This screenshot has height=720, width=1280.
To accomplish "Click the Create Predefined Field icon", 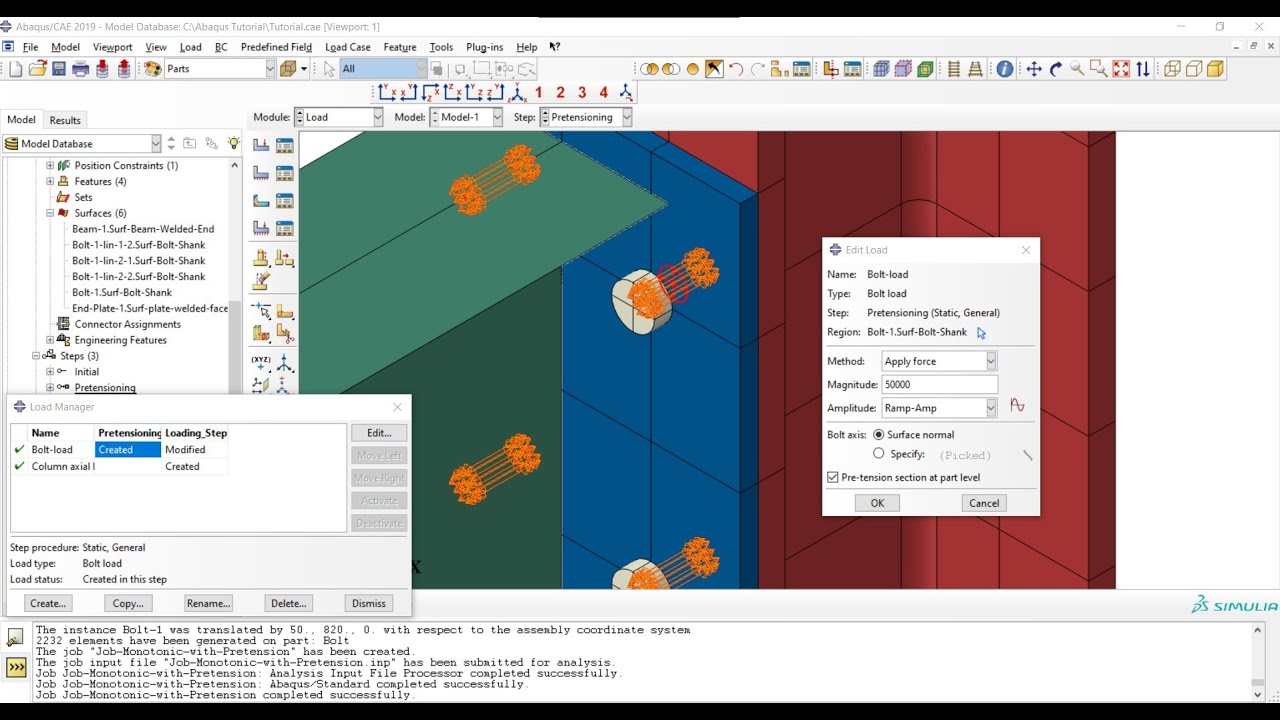I will pyautogui.click(x=261, y=201).
